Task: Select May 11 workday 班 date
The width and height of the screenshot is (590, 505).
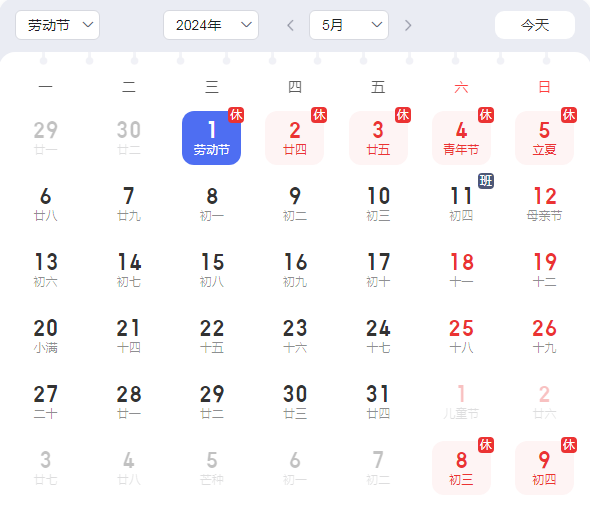Action: pyautogui.click(x=461, y=204)
